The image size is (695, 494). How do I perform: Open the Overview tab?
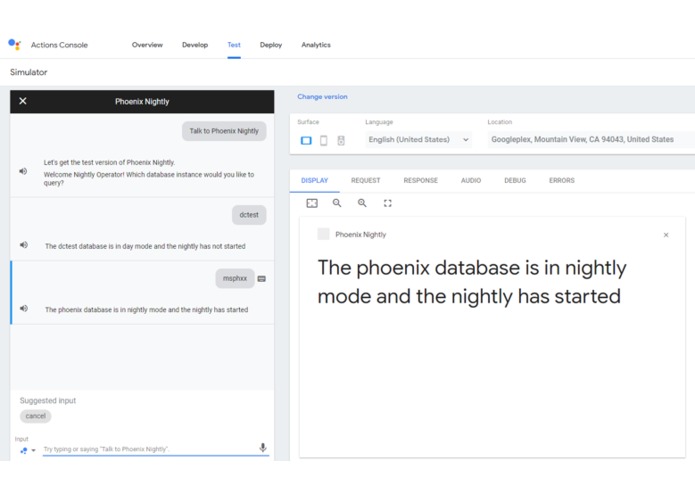[147, 45]
